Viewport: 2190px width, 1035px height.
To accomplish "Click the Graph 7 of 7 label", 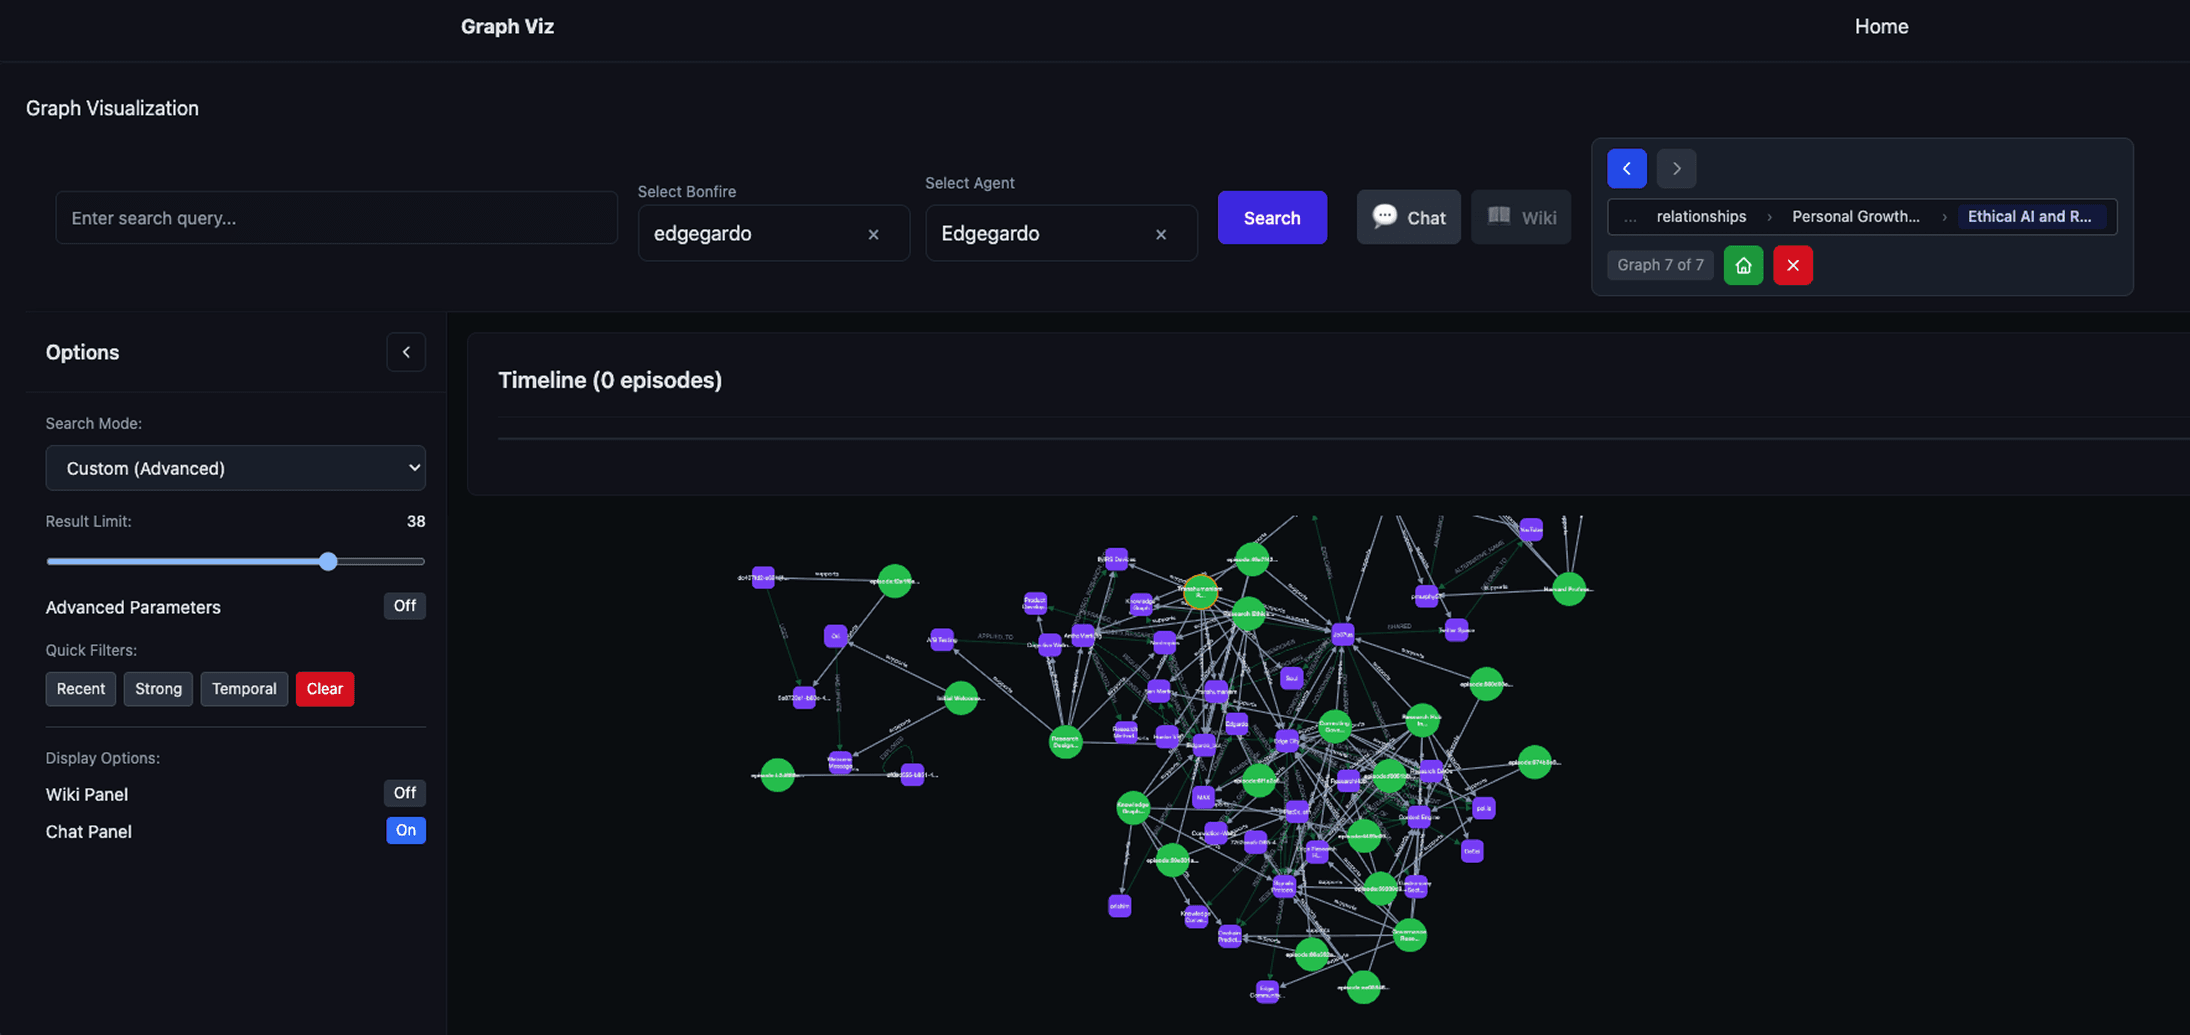I will pyautogui.click(x=1660, y=265).
